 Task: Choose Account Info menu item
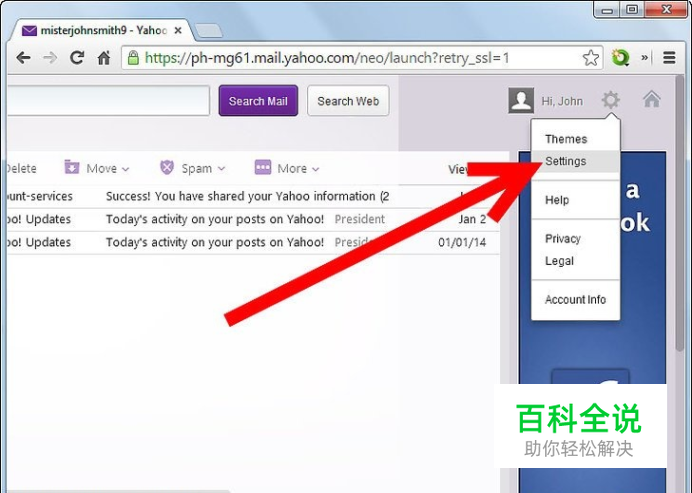point(575,300)
